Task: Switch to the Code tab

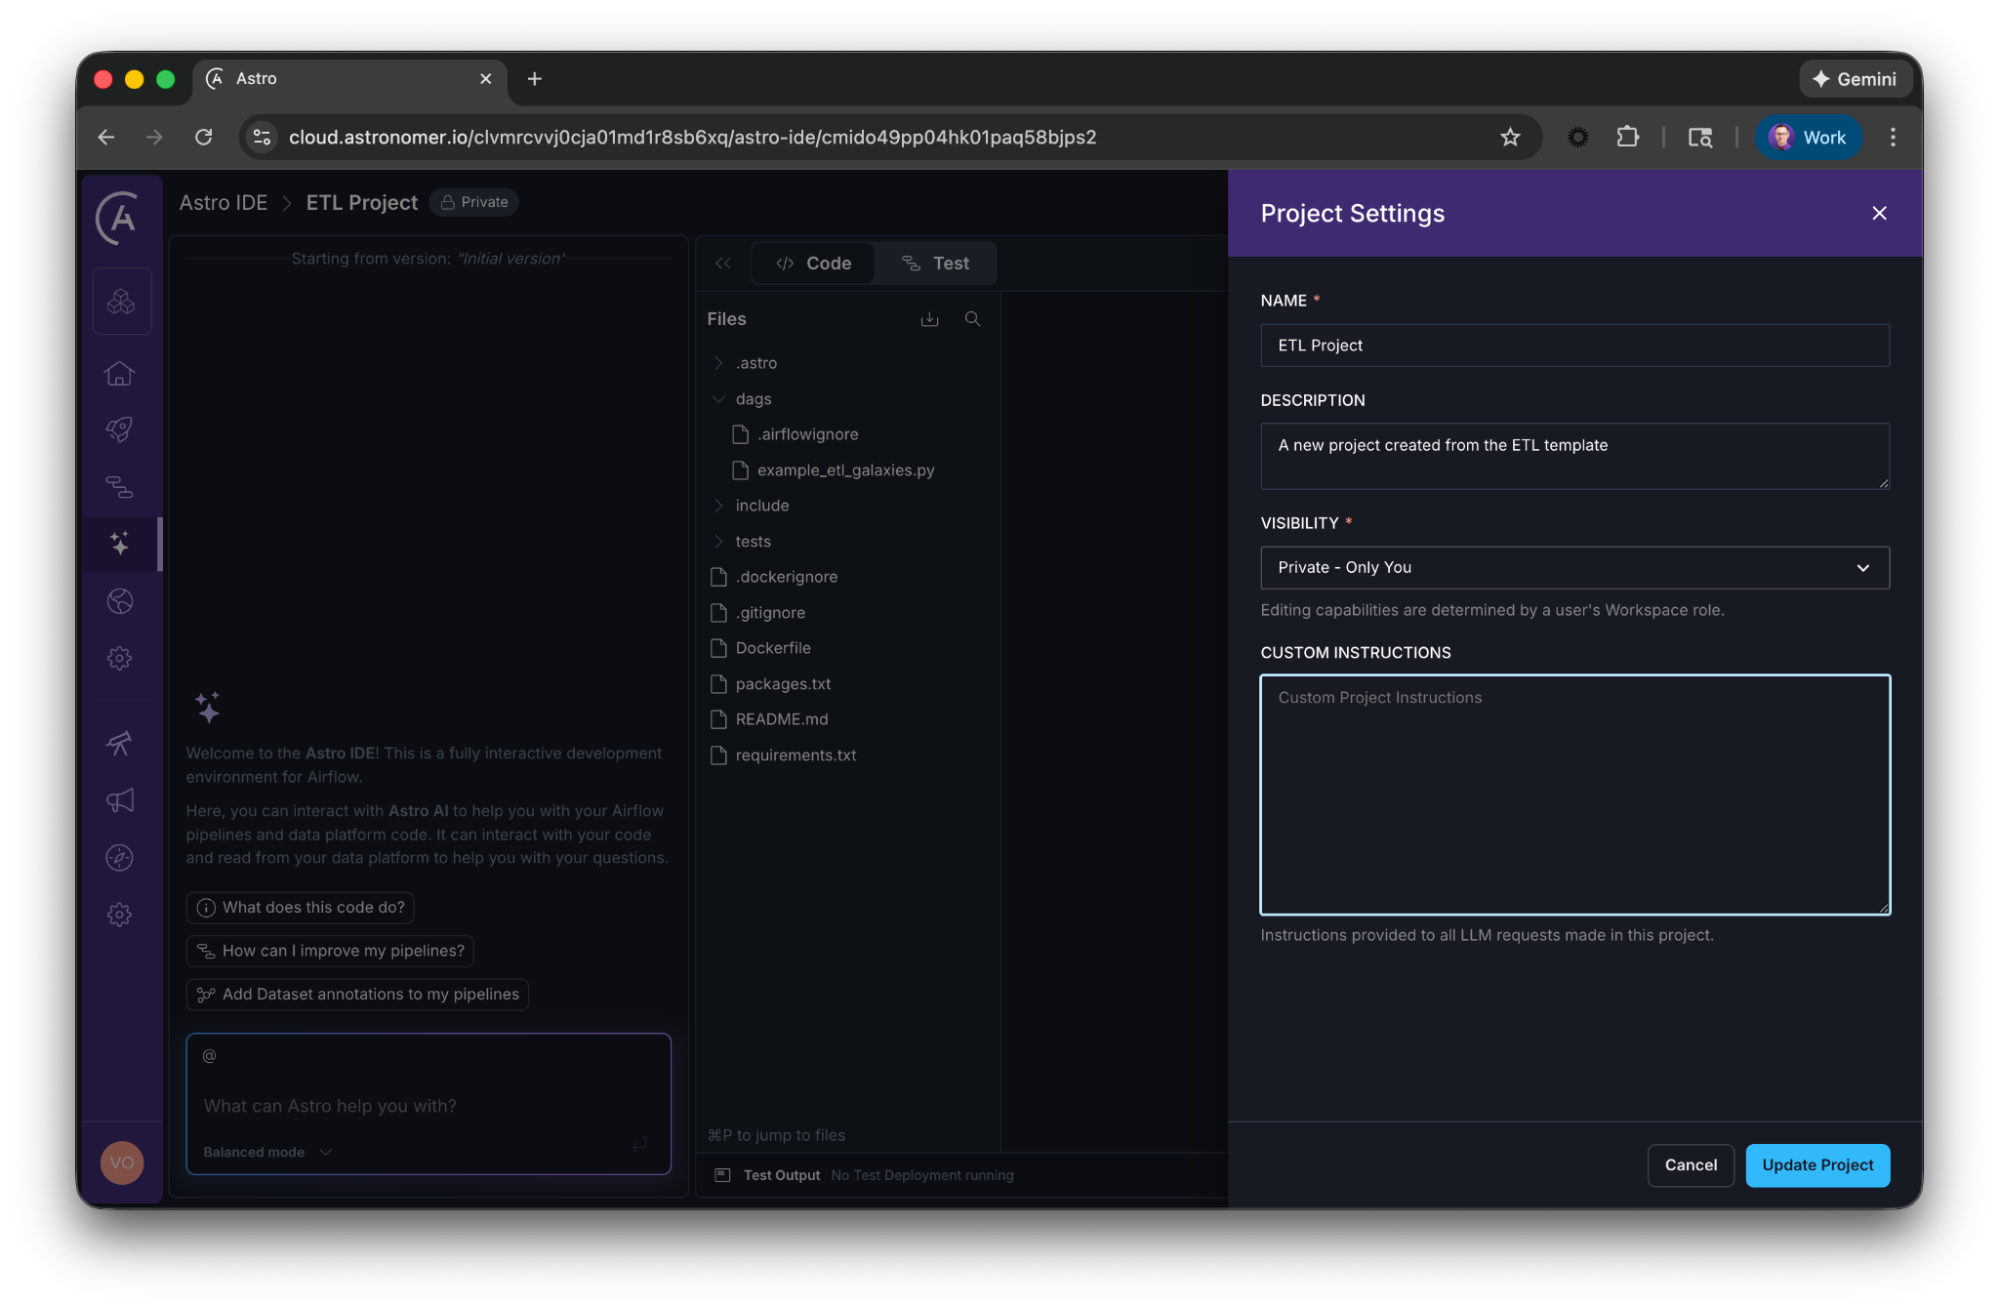Action: [814, 263]
